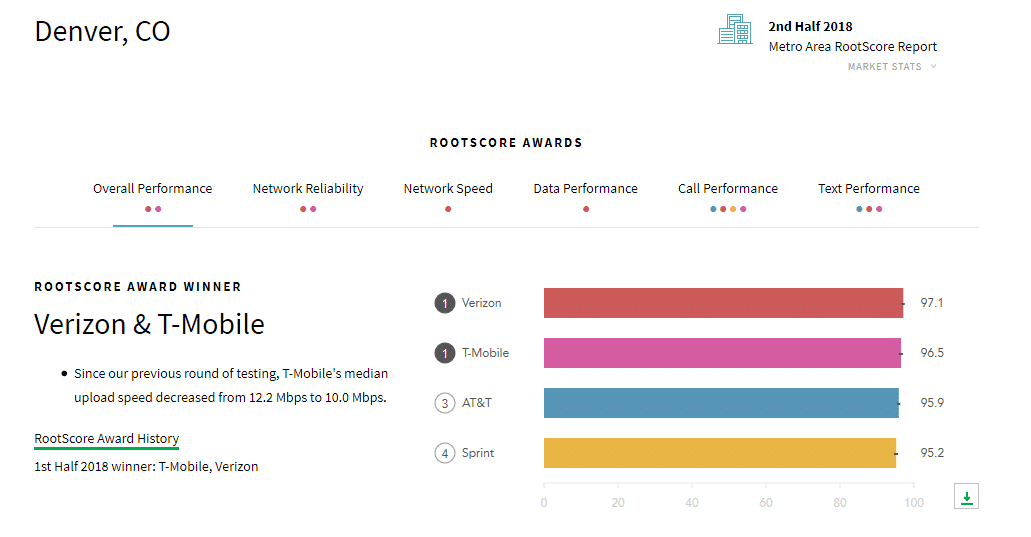The image size is (1031, 537).
Task: Click the pink T-Mobile score bar
Action: coord(722,353)
